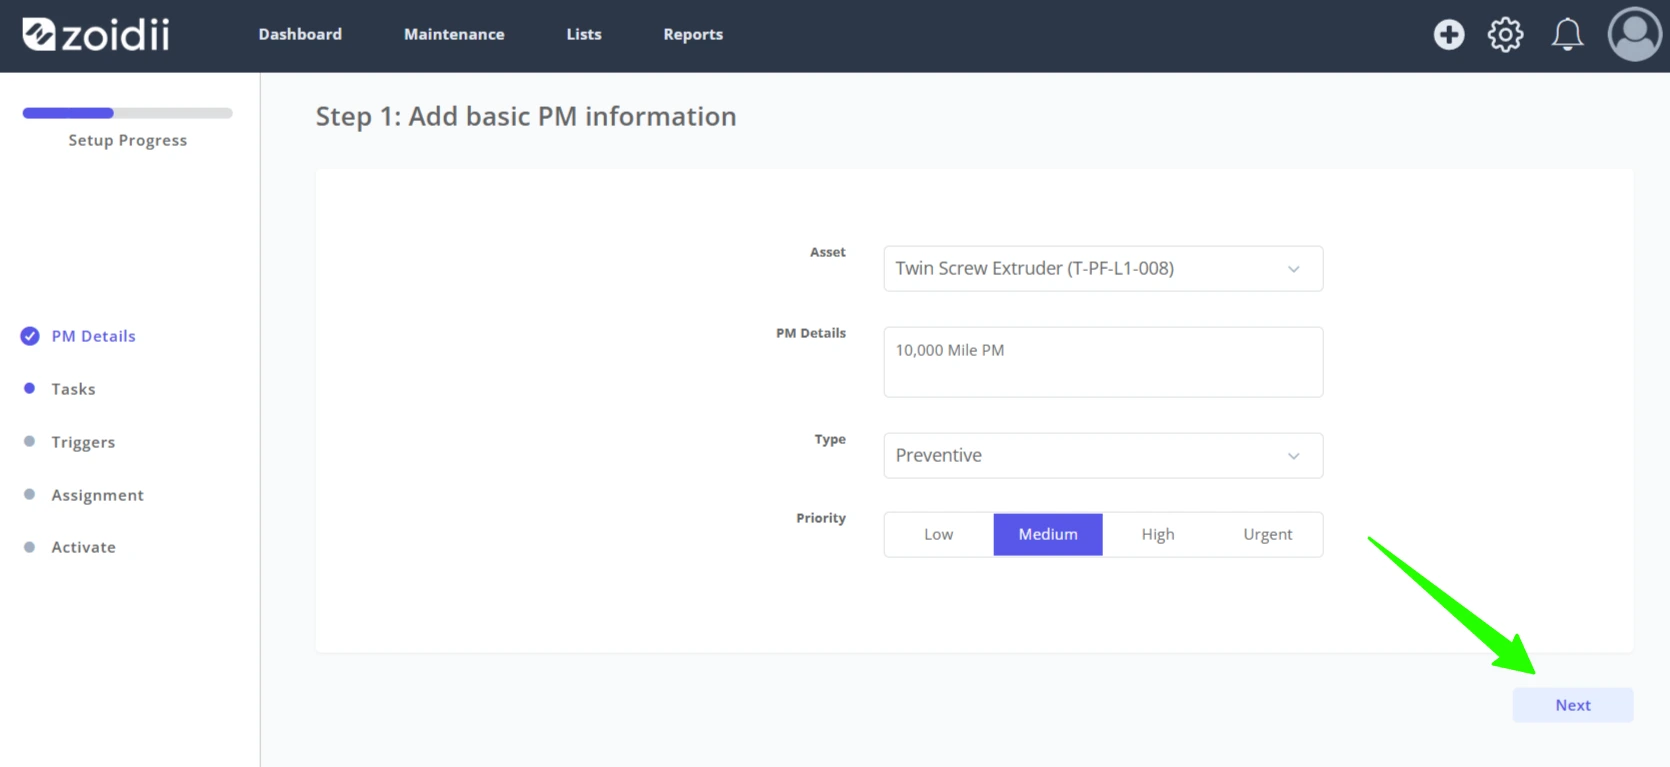Screen dimensions: 1670x767
Task: Open the plus add-new icon
Action: click(1448, 35)
